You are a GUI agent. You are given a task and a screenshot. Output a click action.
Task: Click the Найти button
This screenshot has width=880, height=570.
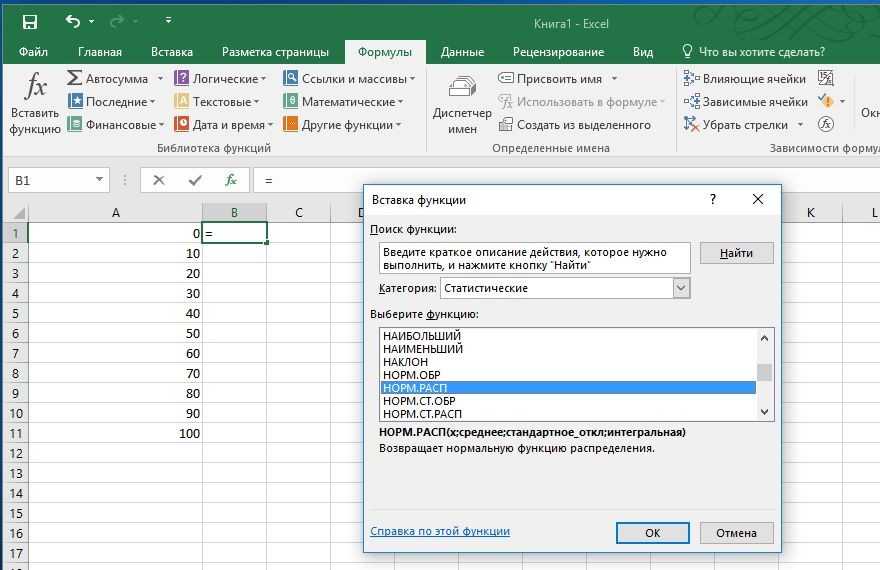tap(736, 253)
